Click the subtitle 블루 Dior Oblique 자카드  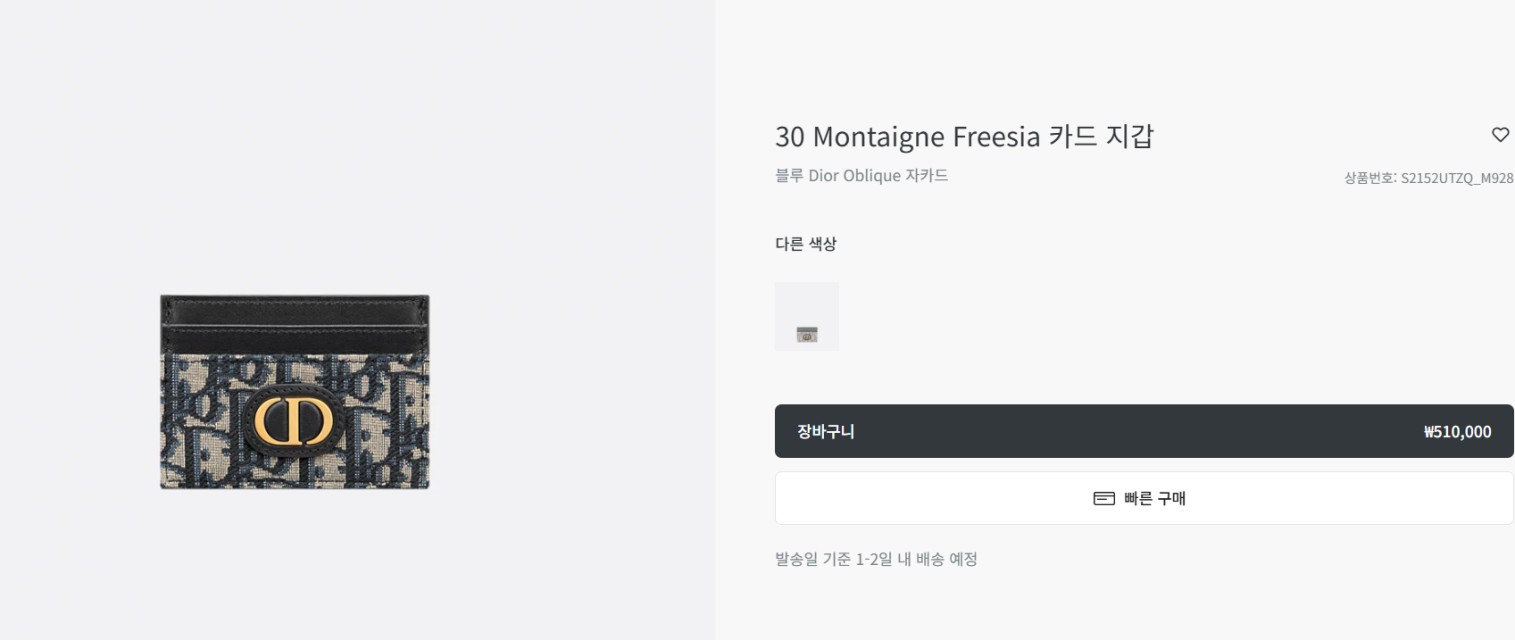(862, 175)
